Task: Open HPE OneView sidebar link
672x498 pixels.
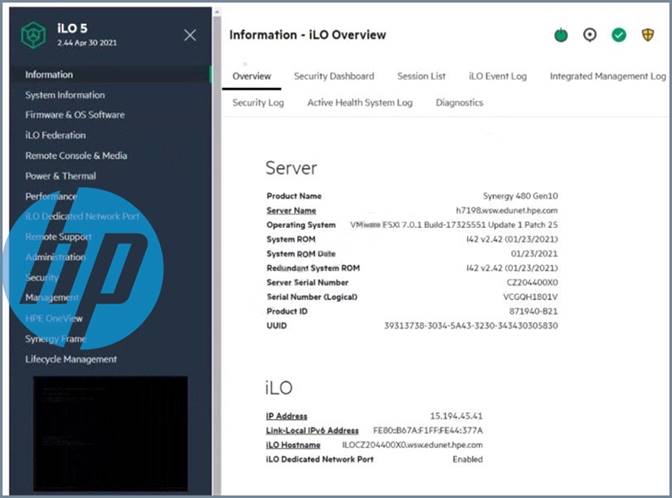Action: pyautogui.click(x=54, y=318)
